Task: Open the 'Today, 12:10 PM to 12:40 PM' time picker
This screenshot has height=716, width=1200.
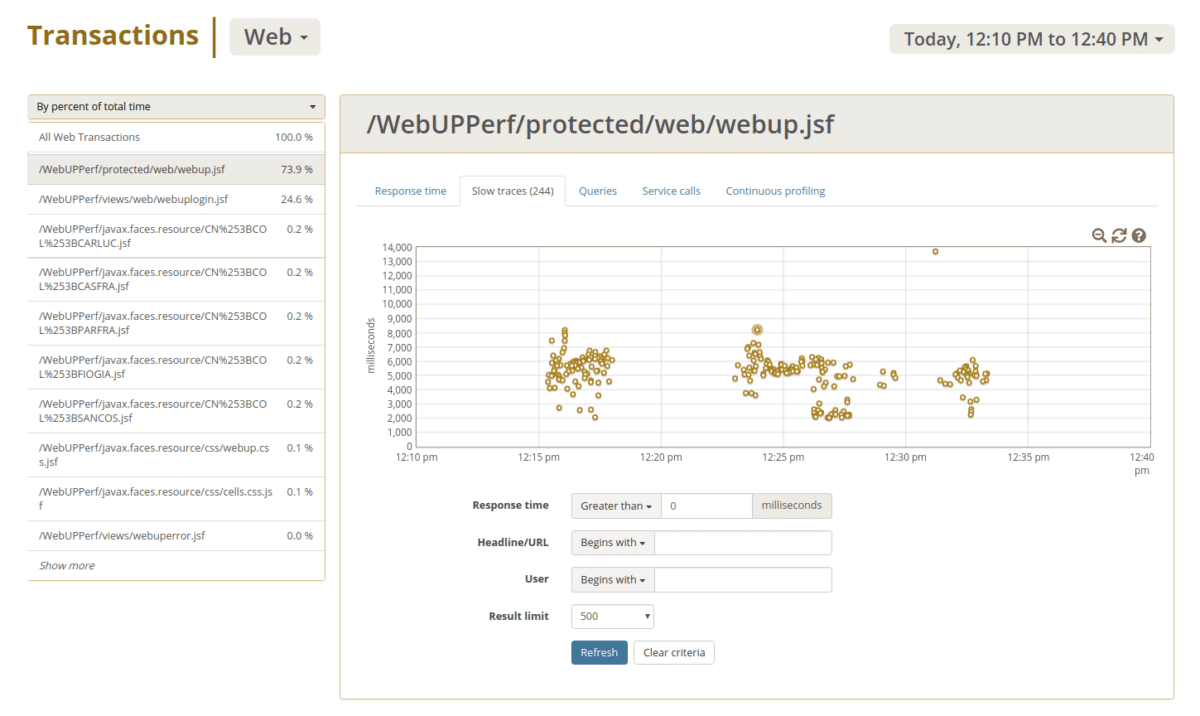Action: point(1032,39)
